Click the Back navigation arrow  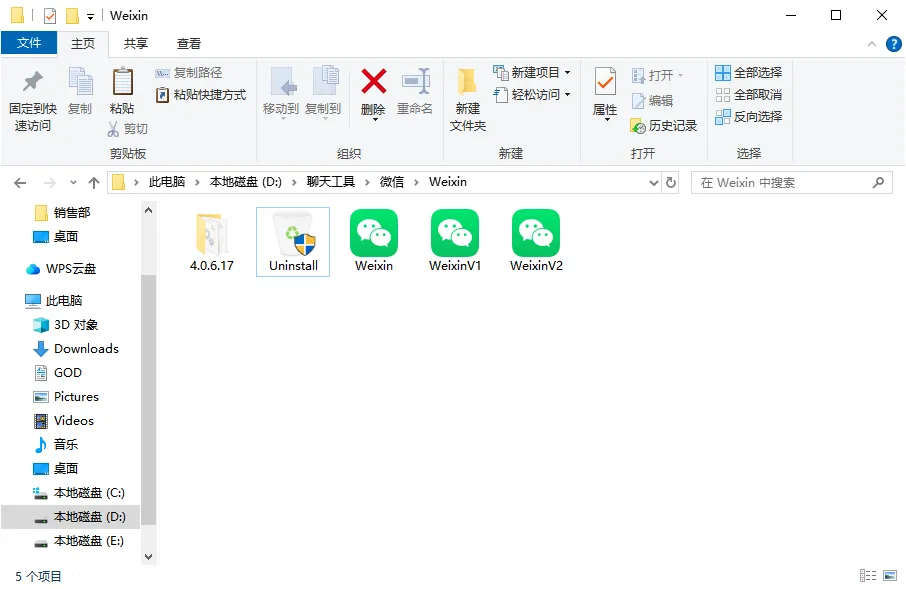(x=20, y=183)
